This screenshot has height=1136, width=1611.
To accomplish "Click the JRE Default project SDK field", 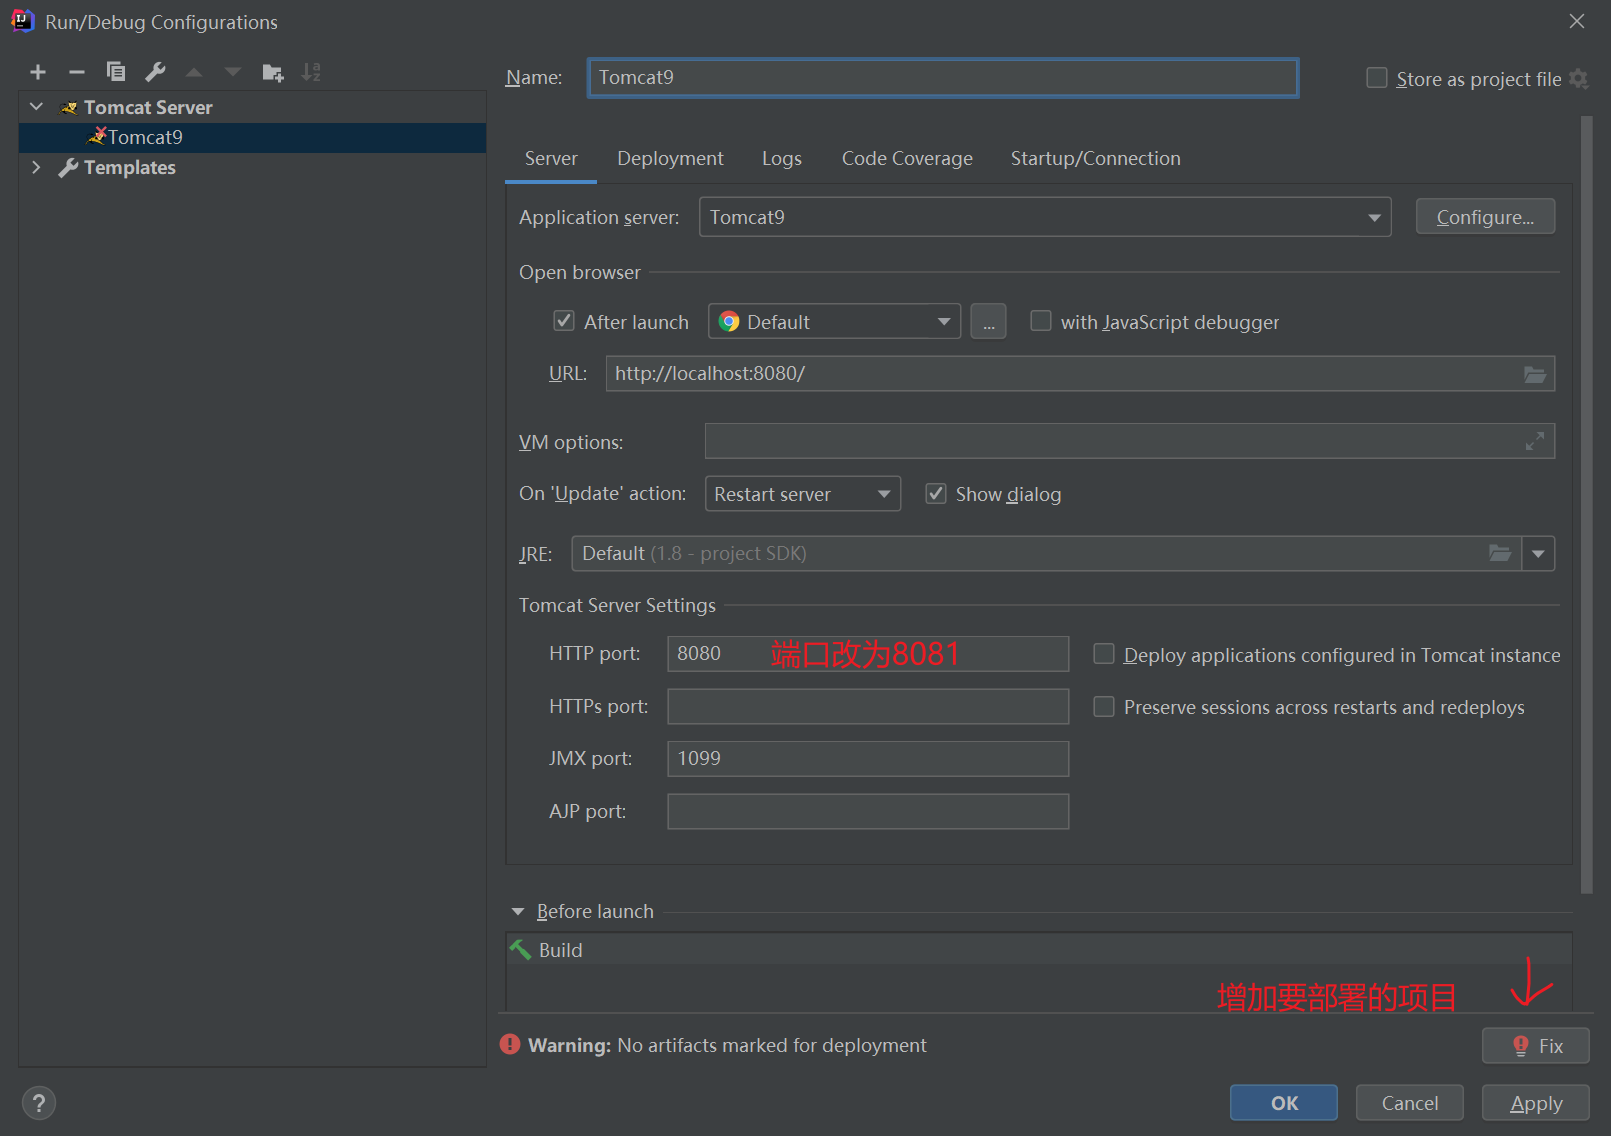I will (x=1046, y=553).
